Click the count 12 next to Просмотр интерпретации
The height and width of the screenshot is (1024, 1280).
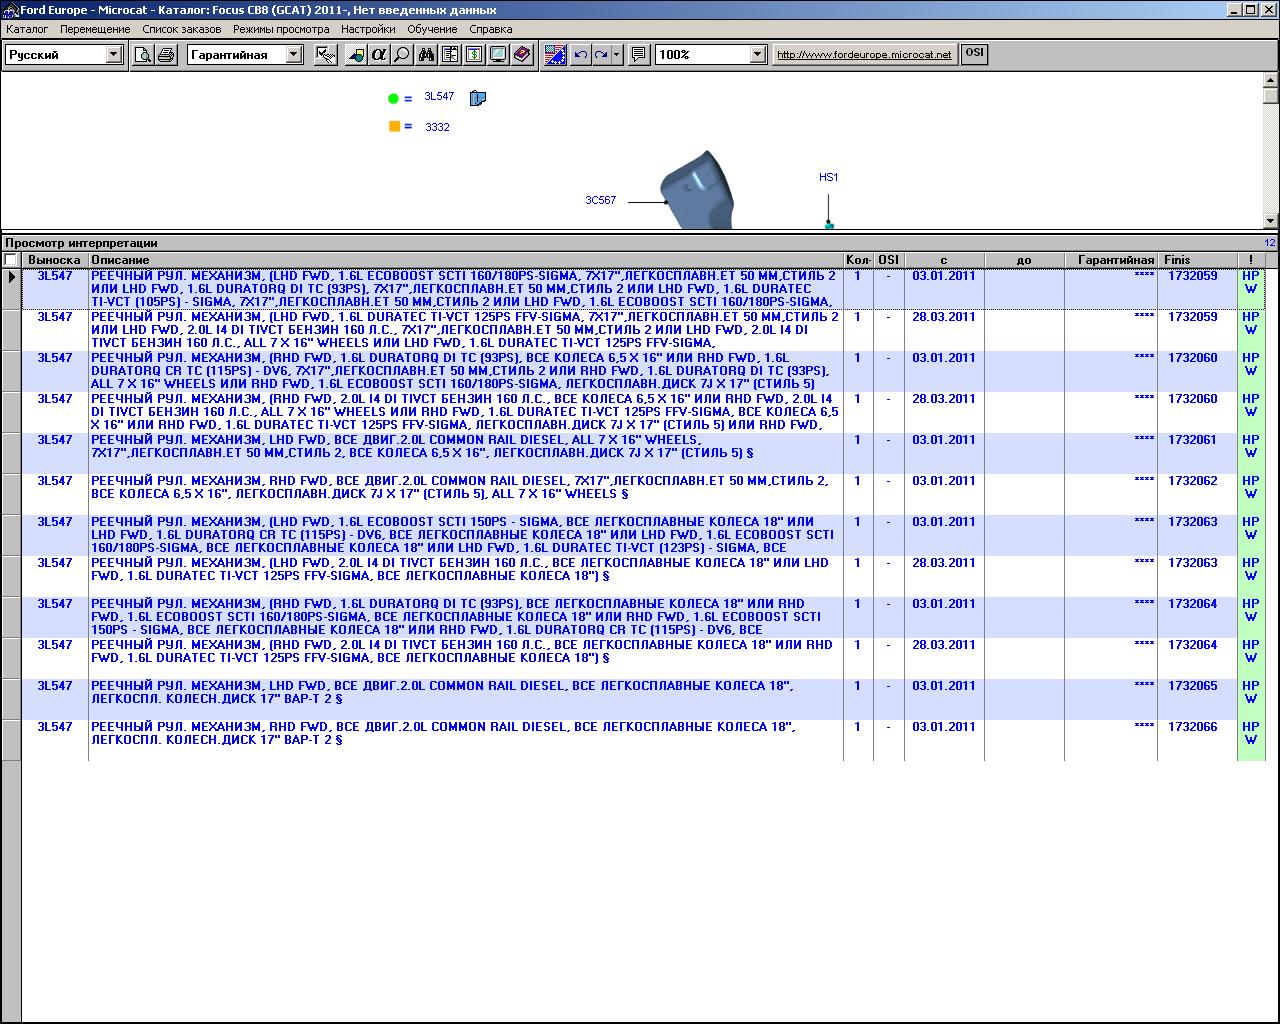[x=1269, y=243]
